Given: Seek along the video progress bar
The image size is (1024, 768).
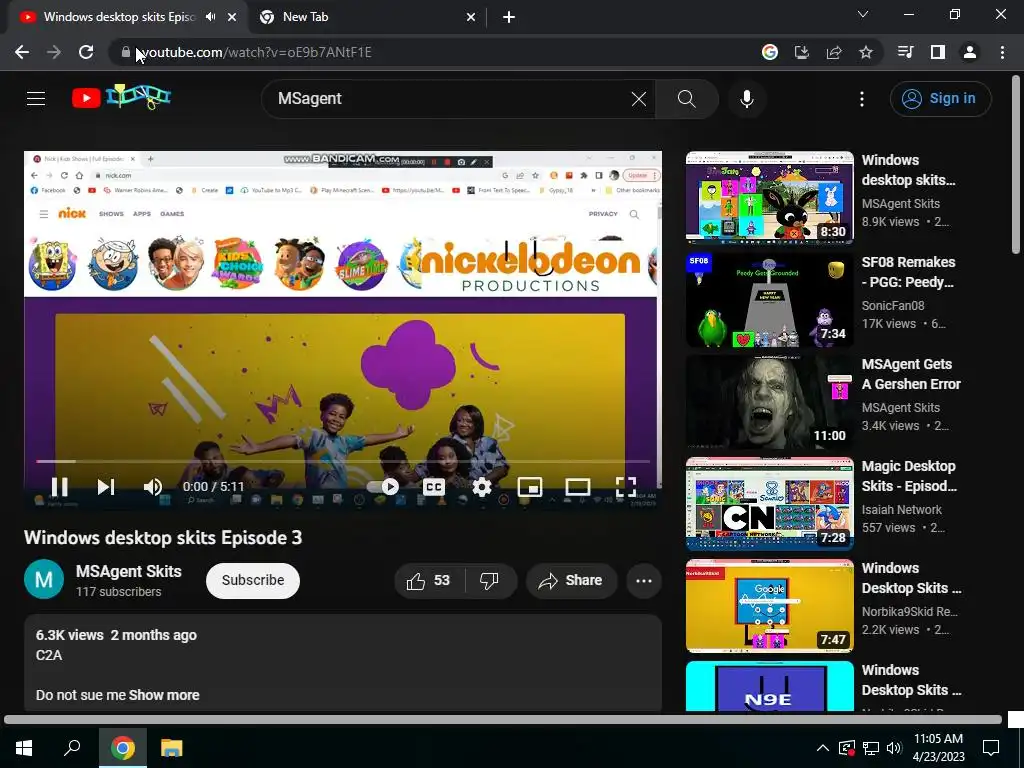Looking at the screenshot, I should (x=343, y=461).
